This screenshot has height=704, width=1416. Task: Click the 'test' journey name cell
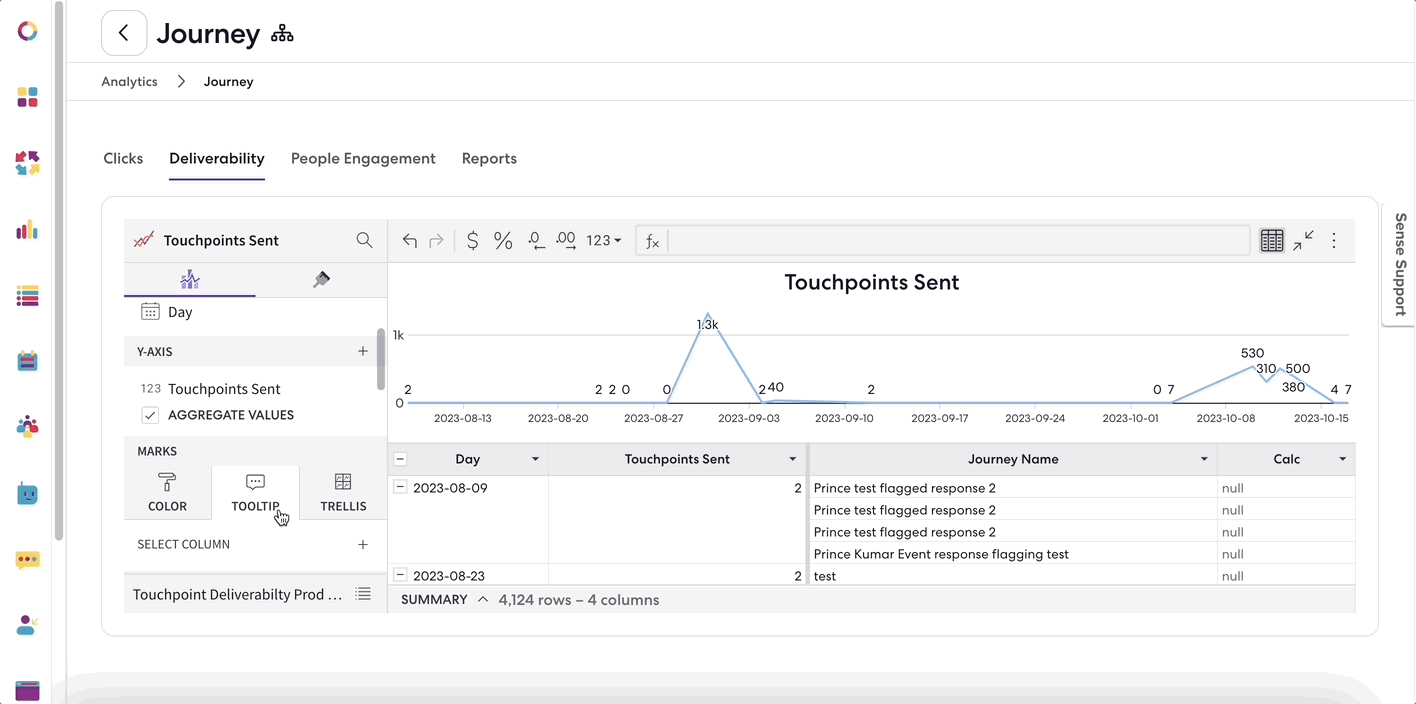click(x=1012, y=576)
